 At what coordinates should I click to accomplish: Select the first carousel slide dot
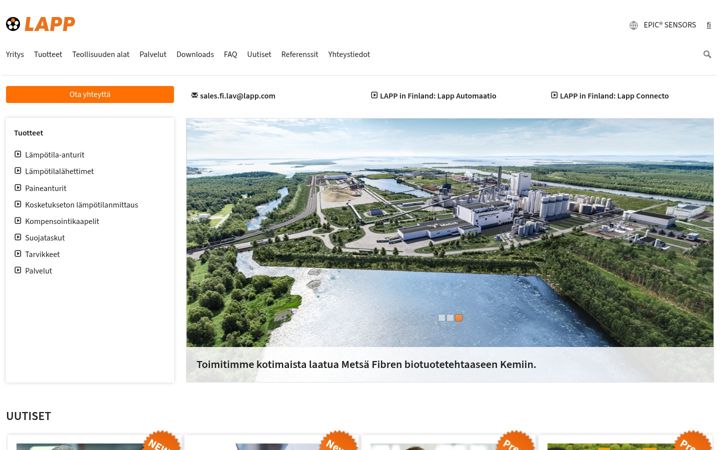point(442,318)
